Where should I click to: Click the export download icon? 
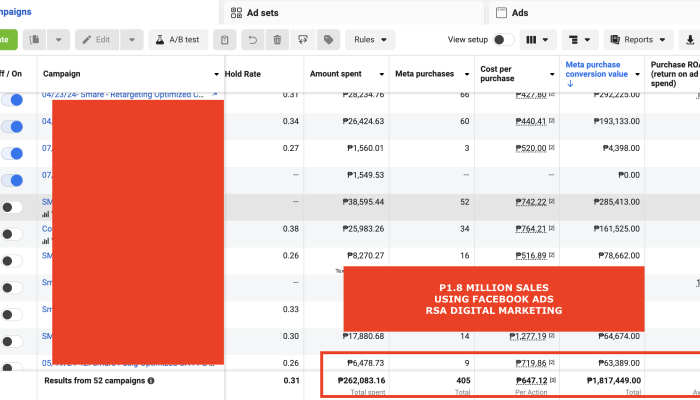click(689, 40)
